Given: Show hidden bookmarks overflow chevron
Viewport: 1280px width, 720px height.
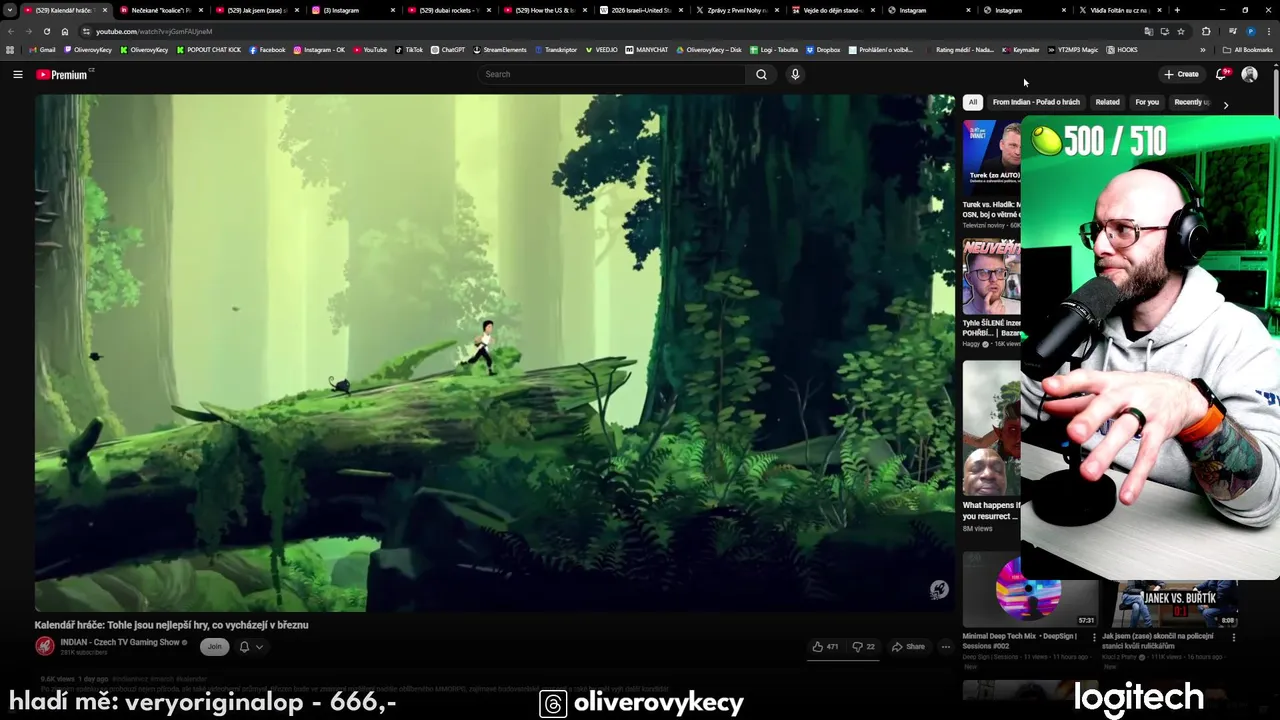Looking at the screenshot, I should [x=1202, y=50].
